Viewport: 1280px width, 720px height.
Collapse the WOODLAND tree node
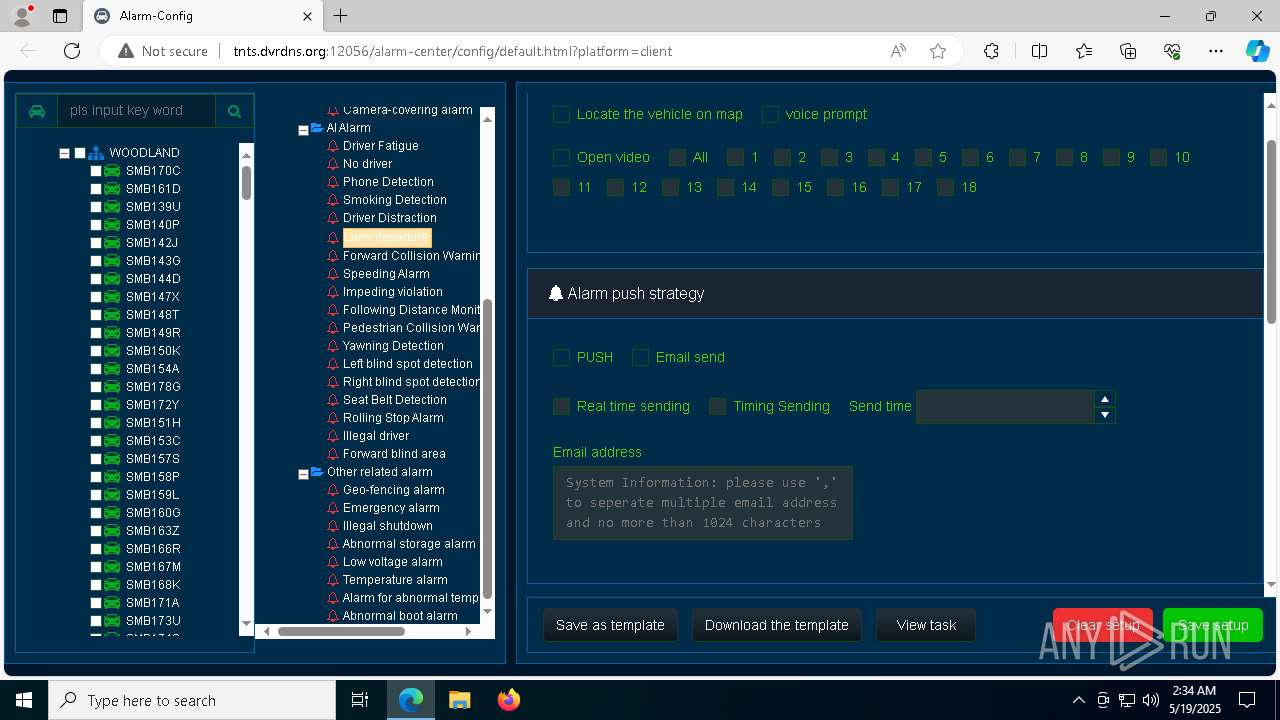pos(64,153)
